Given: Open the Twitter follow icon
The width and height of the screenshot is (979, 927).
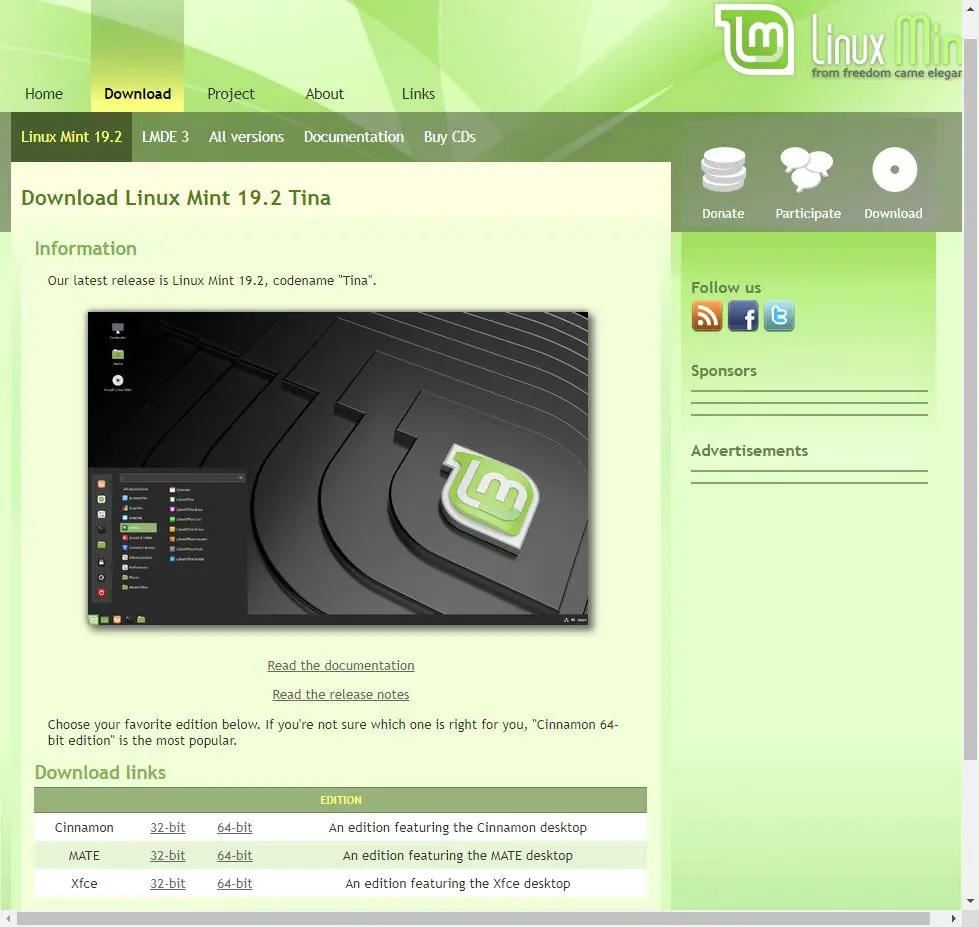Looking at the screenshot, I should pyautogui.click(x=779, y=316).
